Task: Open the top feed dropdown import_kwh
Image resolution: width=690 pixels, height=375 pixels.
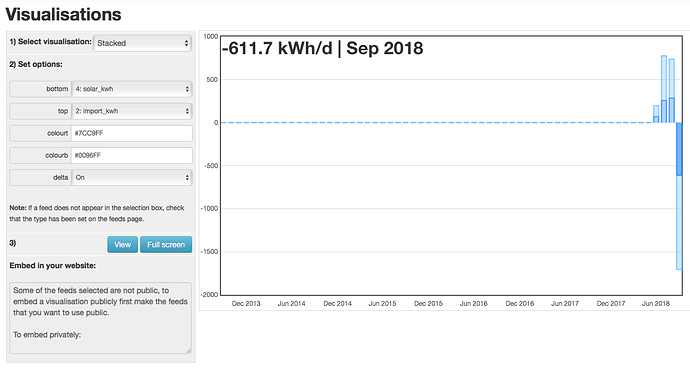Action: point(132,111)
